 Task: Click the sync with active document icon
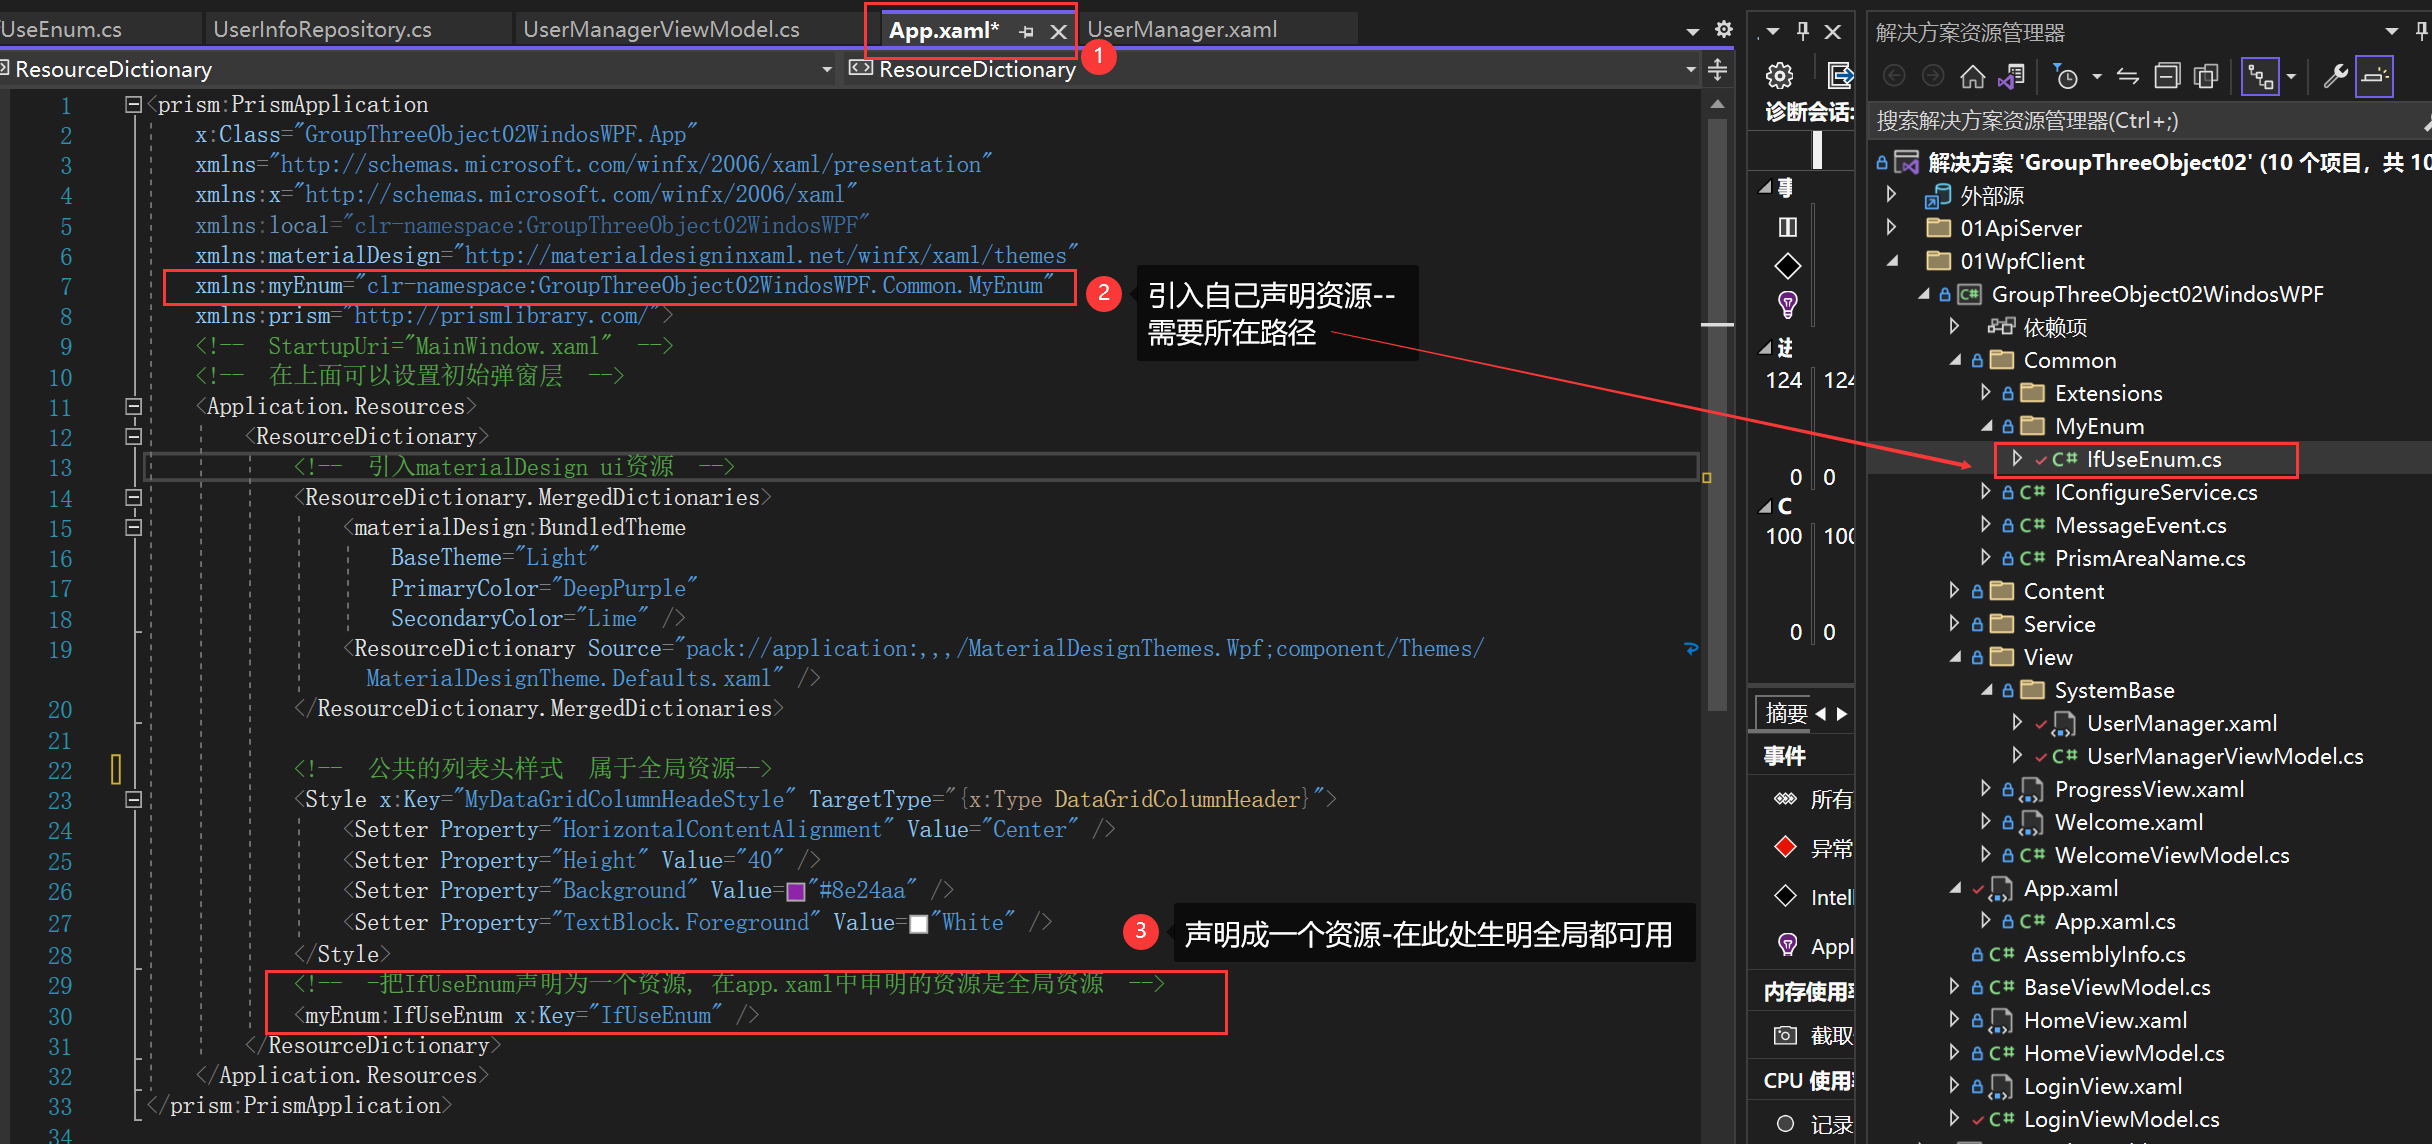(2128, 77)
